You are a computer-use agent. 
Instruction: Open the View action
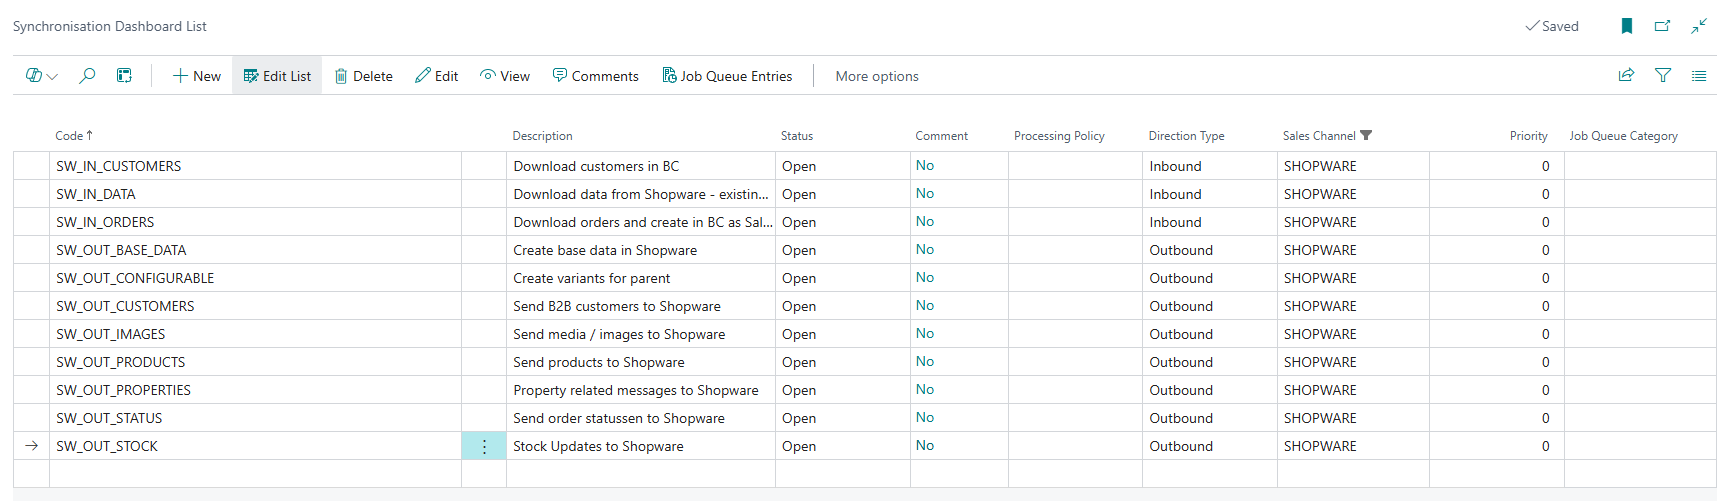tap(505, 76)
